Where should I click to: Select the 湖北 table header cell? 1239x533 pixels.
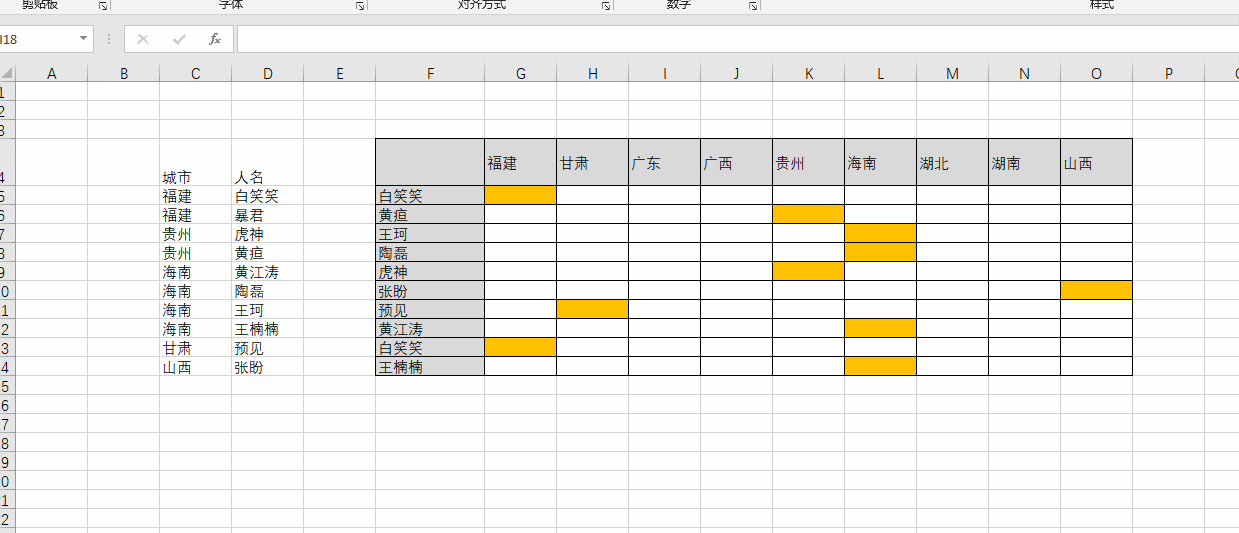[x=952, y=162]
